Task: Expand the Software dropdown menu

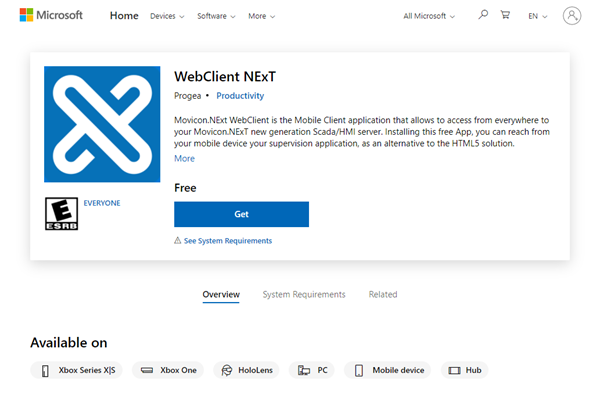Action: [216, 16]
